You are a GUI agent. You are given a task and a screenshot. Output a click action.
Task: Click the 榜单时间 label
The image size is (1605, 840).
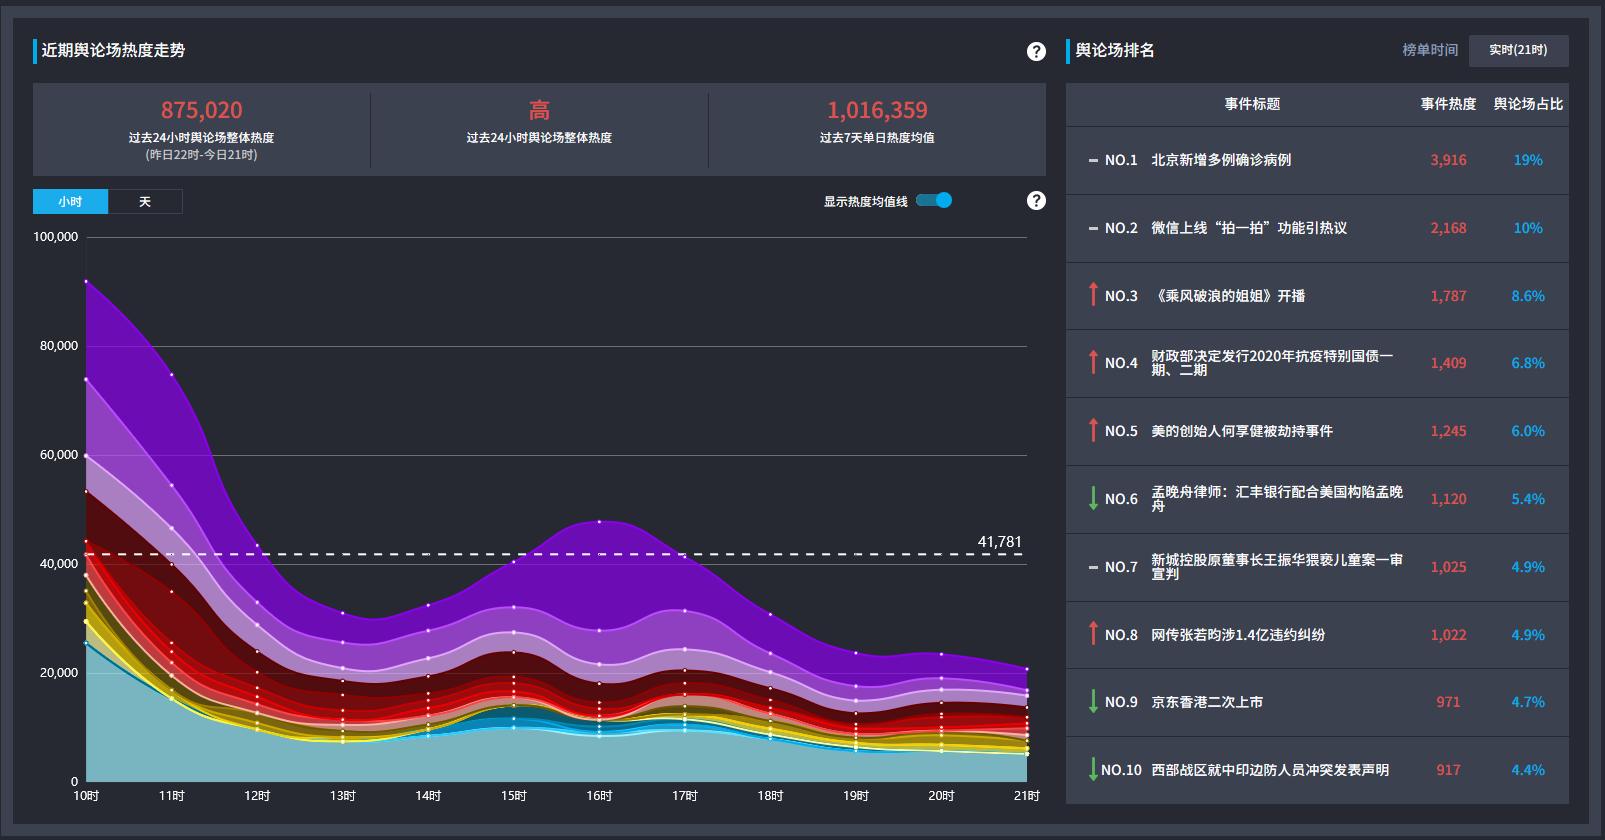pos(1430,50)
